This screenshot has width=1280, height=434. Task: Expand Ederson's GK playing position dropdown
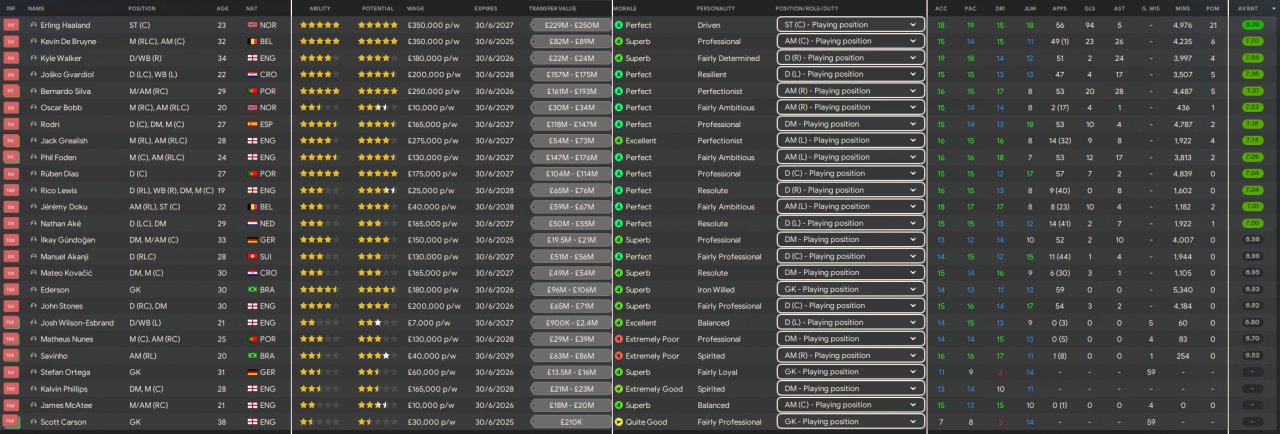click(850, 290)
